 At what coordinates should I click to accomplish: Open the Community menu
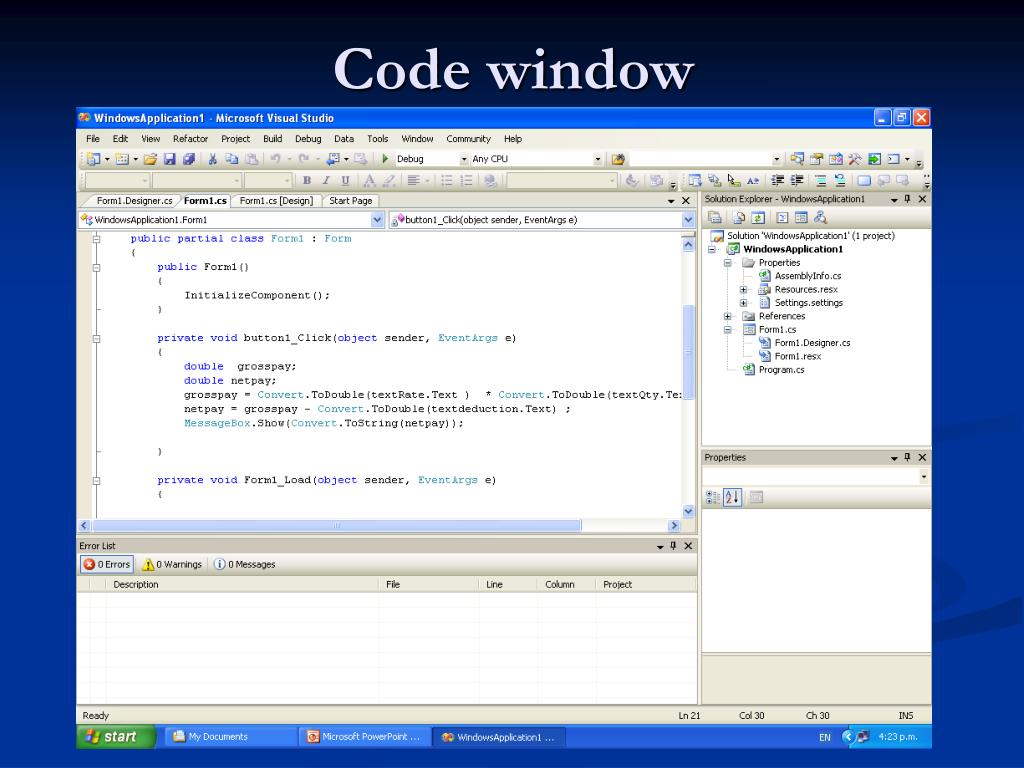click(468, 139)
